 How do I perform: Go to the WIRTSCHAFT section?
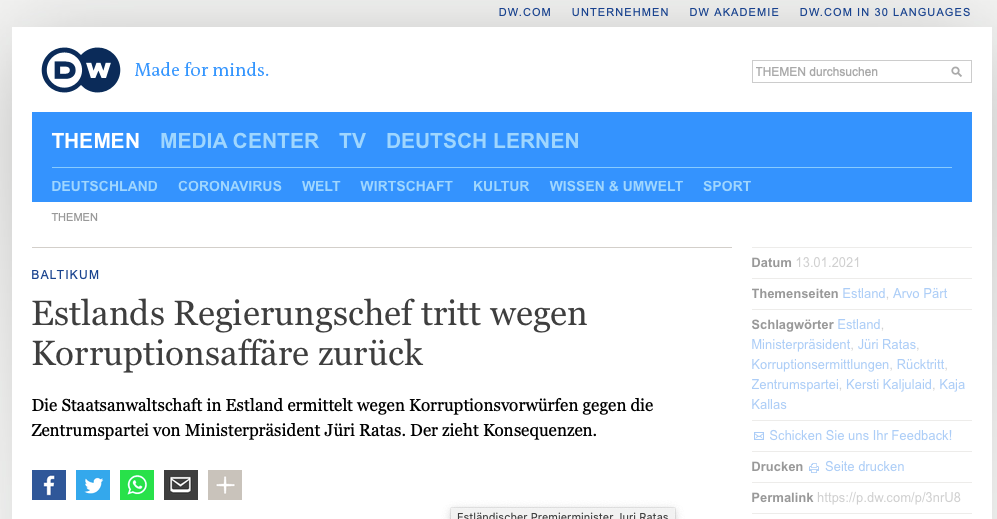point(406,186)
